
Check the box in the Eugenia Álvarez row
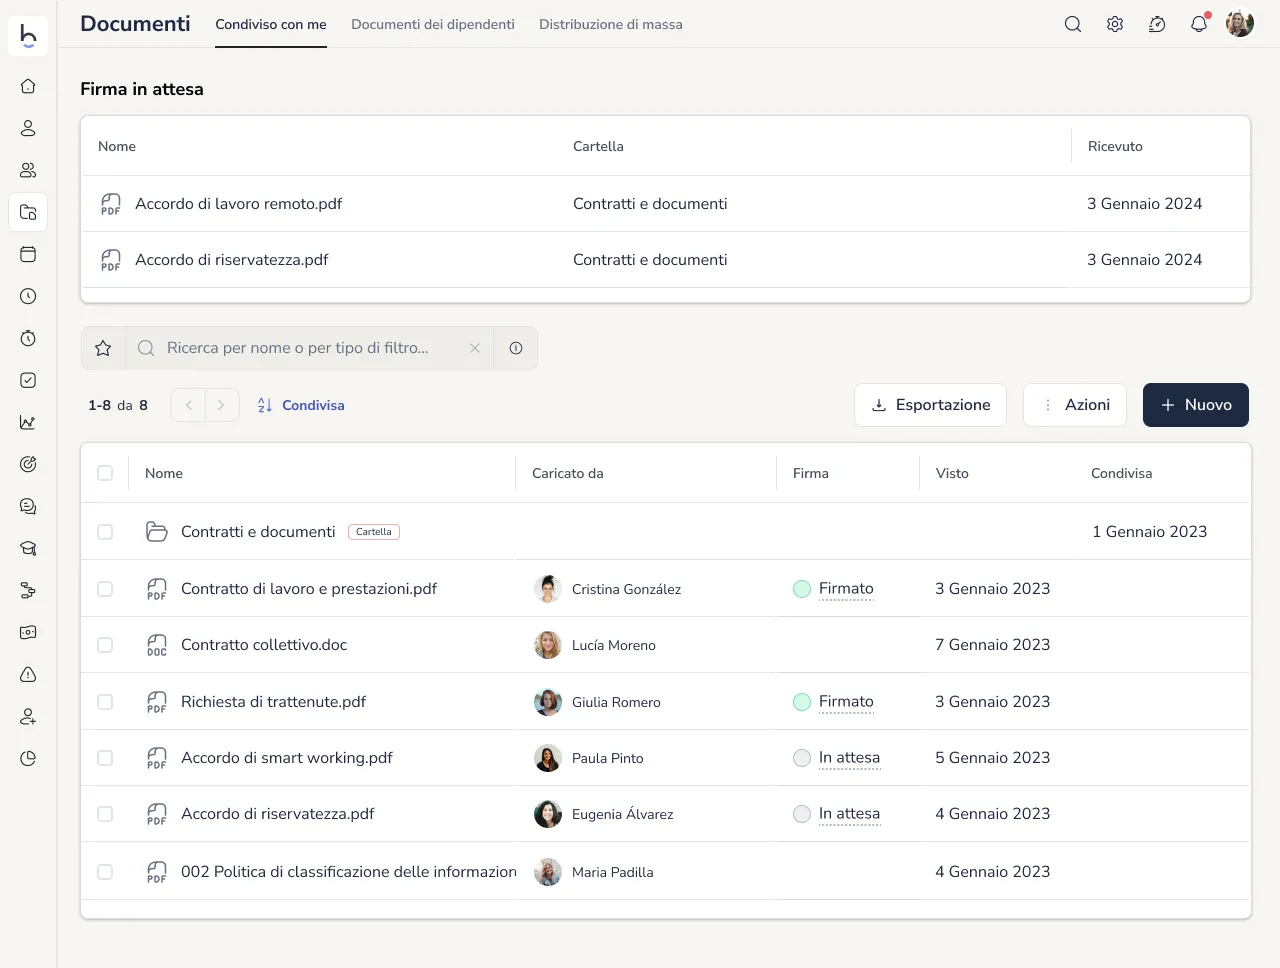[105, 814]
